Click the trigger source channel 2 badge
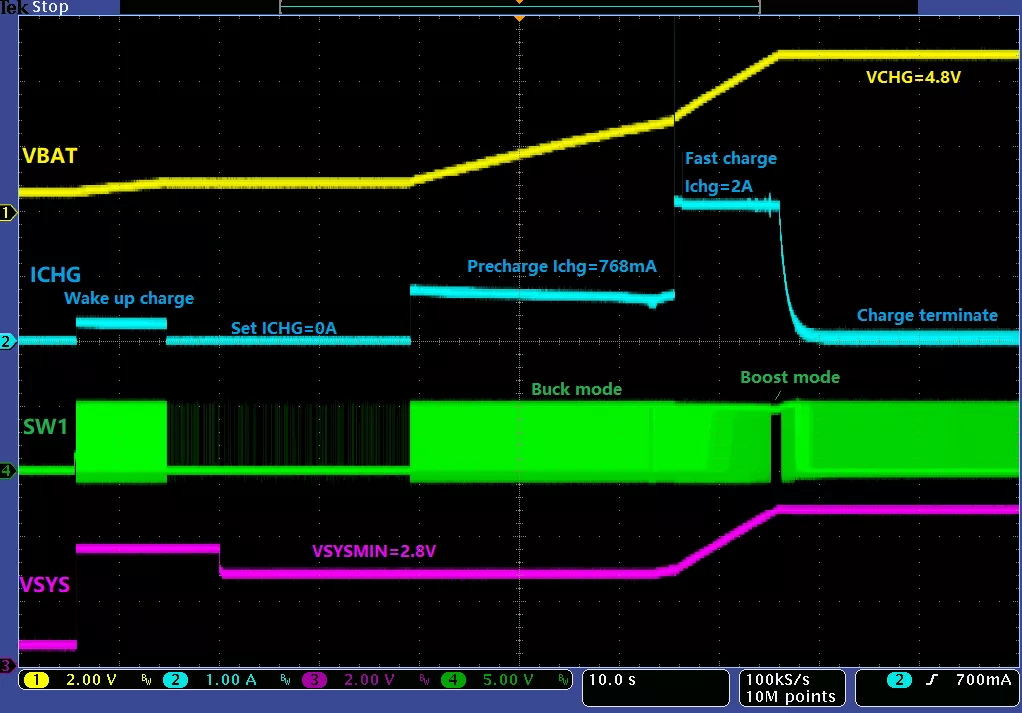 click(x=899, y=680)
